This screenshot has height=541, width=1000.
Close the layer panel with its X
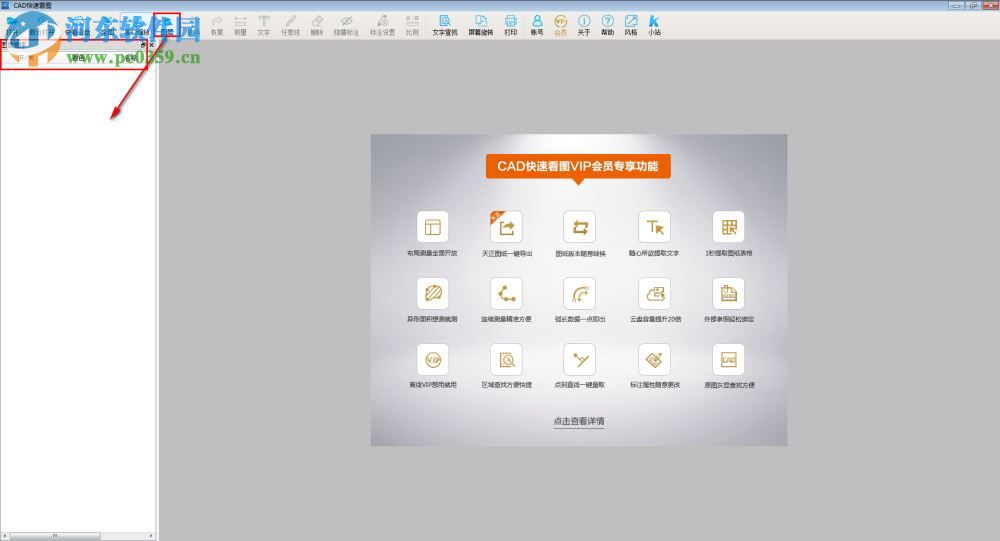pos(152,45)
